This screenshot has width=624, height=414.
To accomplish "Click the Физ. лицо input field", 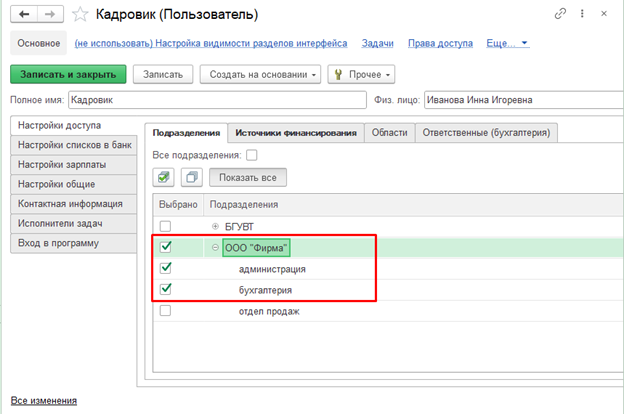I will click(x=524, y=100).
